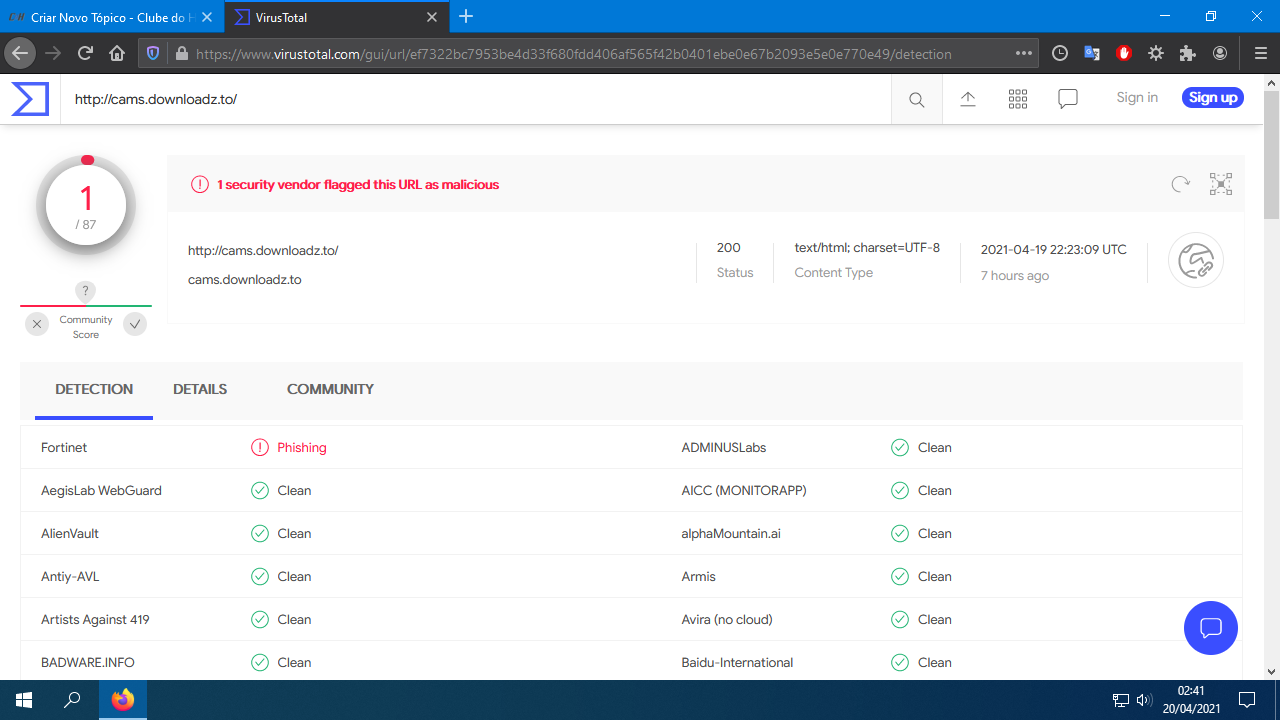The height and width of the screenshot is (720, 1280).
Task: Toggle the Firefox tracking protection shield
Action: [x=153, y=53]
